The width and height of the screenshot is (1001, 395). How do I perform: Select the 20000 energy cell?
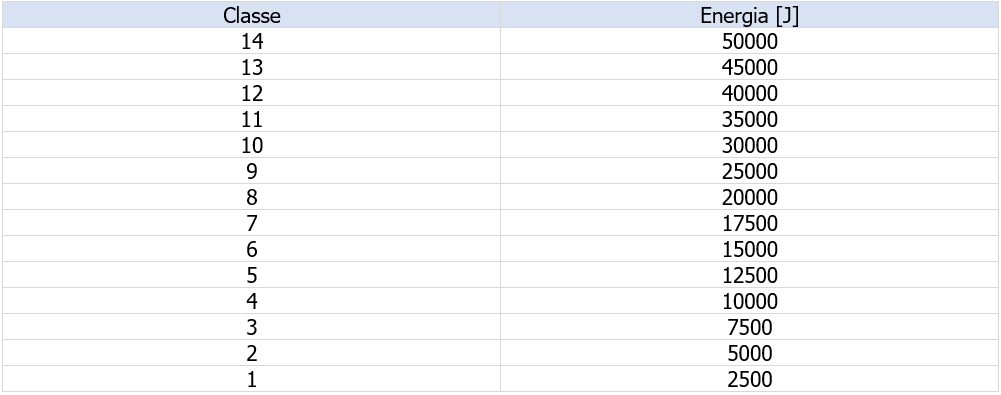[x=749, y=197]
